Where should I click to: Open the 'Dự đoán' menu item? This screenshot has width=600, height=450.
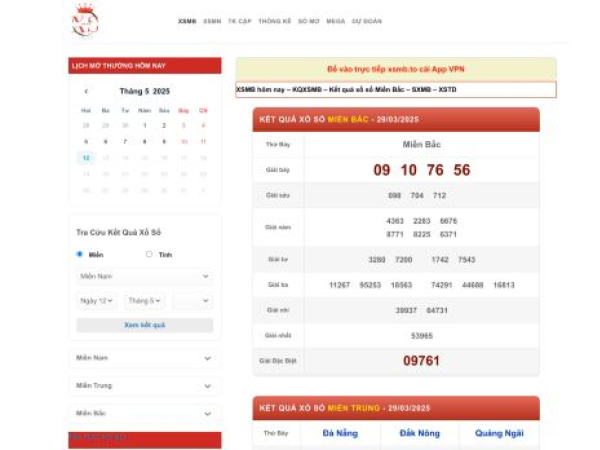click(368, 20)
